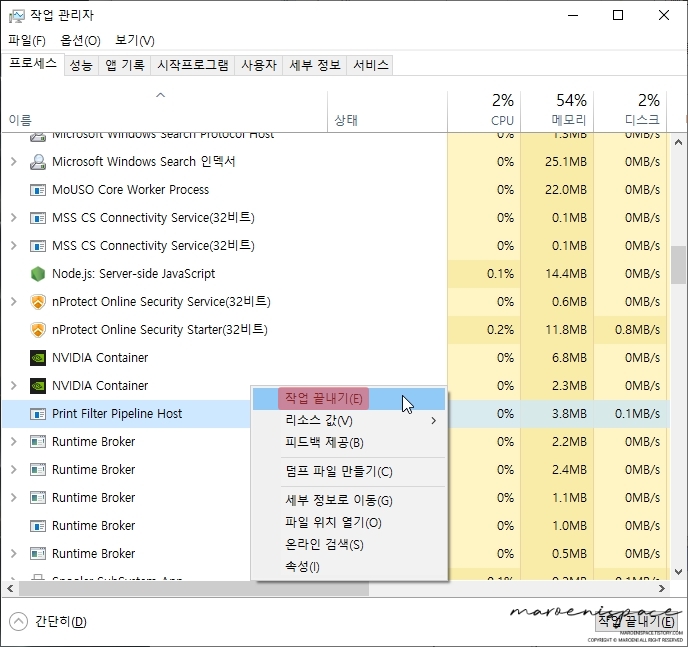Click the Print Filter Pipeline Host icon
Viewport: 688px width, 647px height.
(38, 414)
